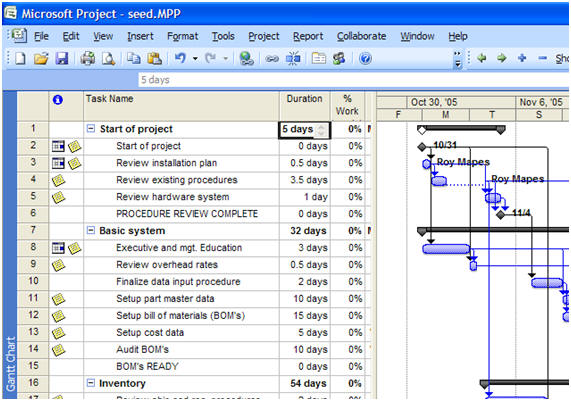Outdent task with green left arrow
Viewport: 571px width, 401px height.
click(481, 58)
